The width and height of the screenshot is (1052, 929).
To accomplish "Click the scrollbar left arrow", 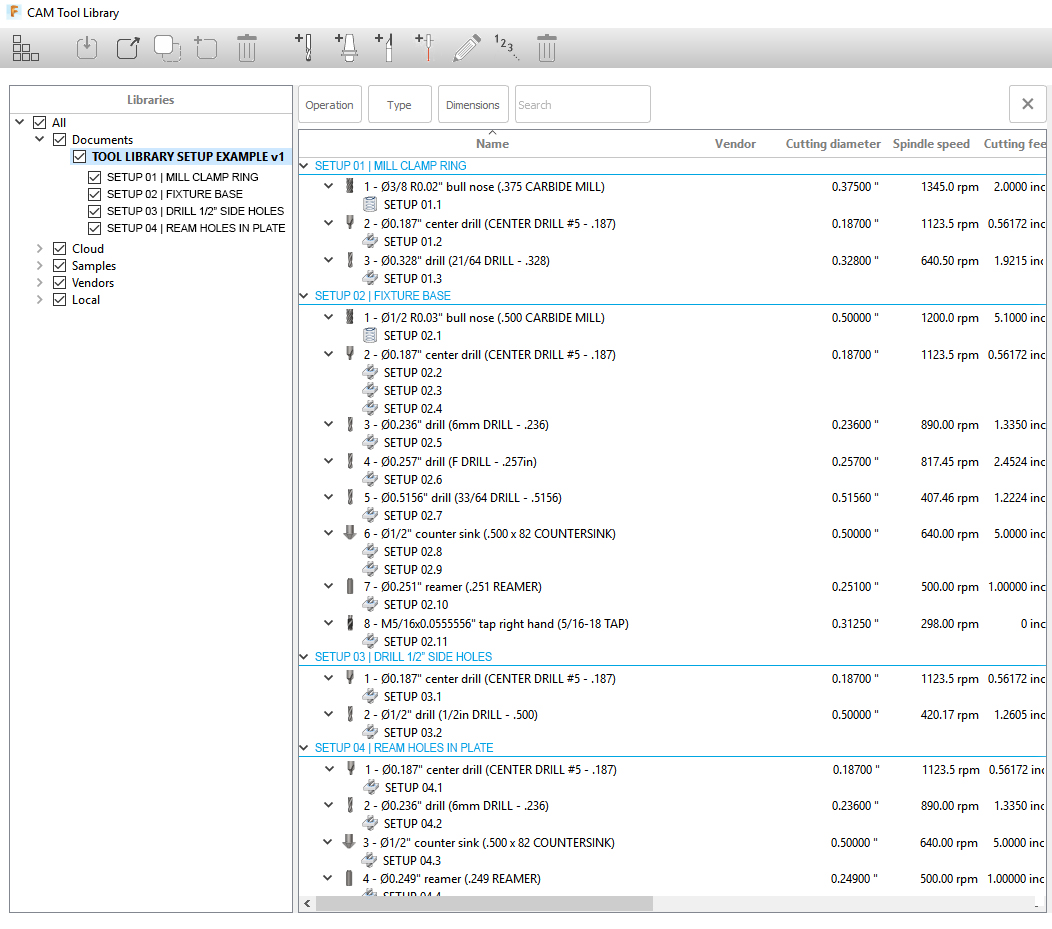I will click(307, 904).
